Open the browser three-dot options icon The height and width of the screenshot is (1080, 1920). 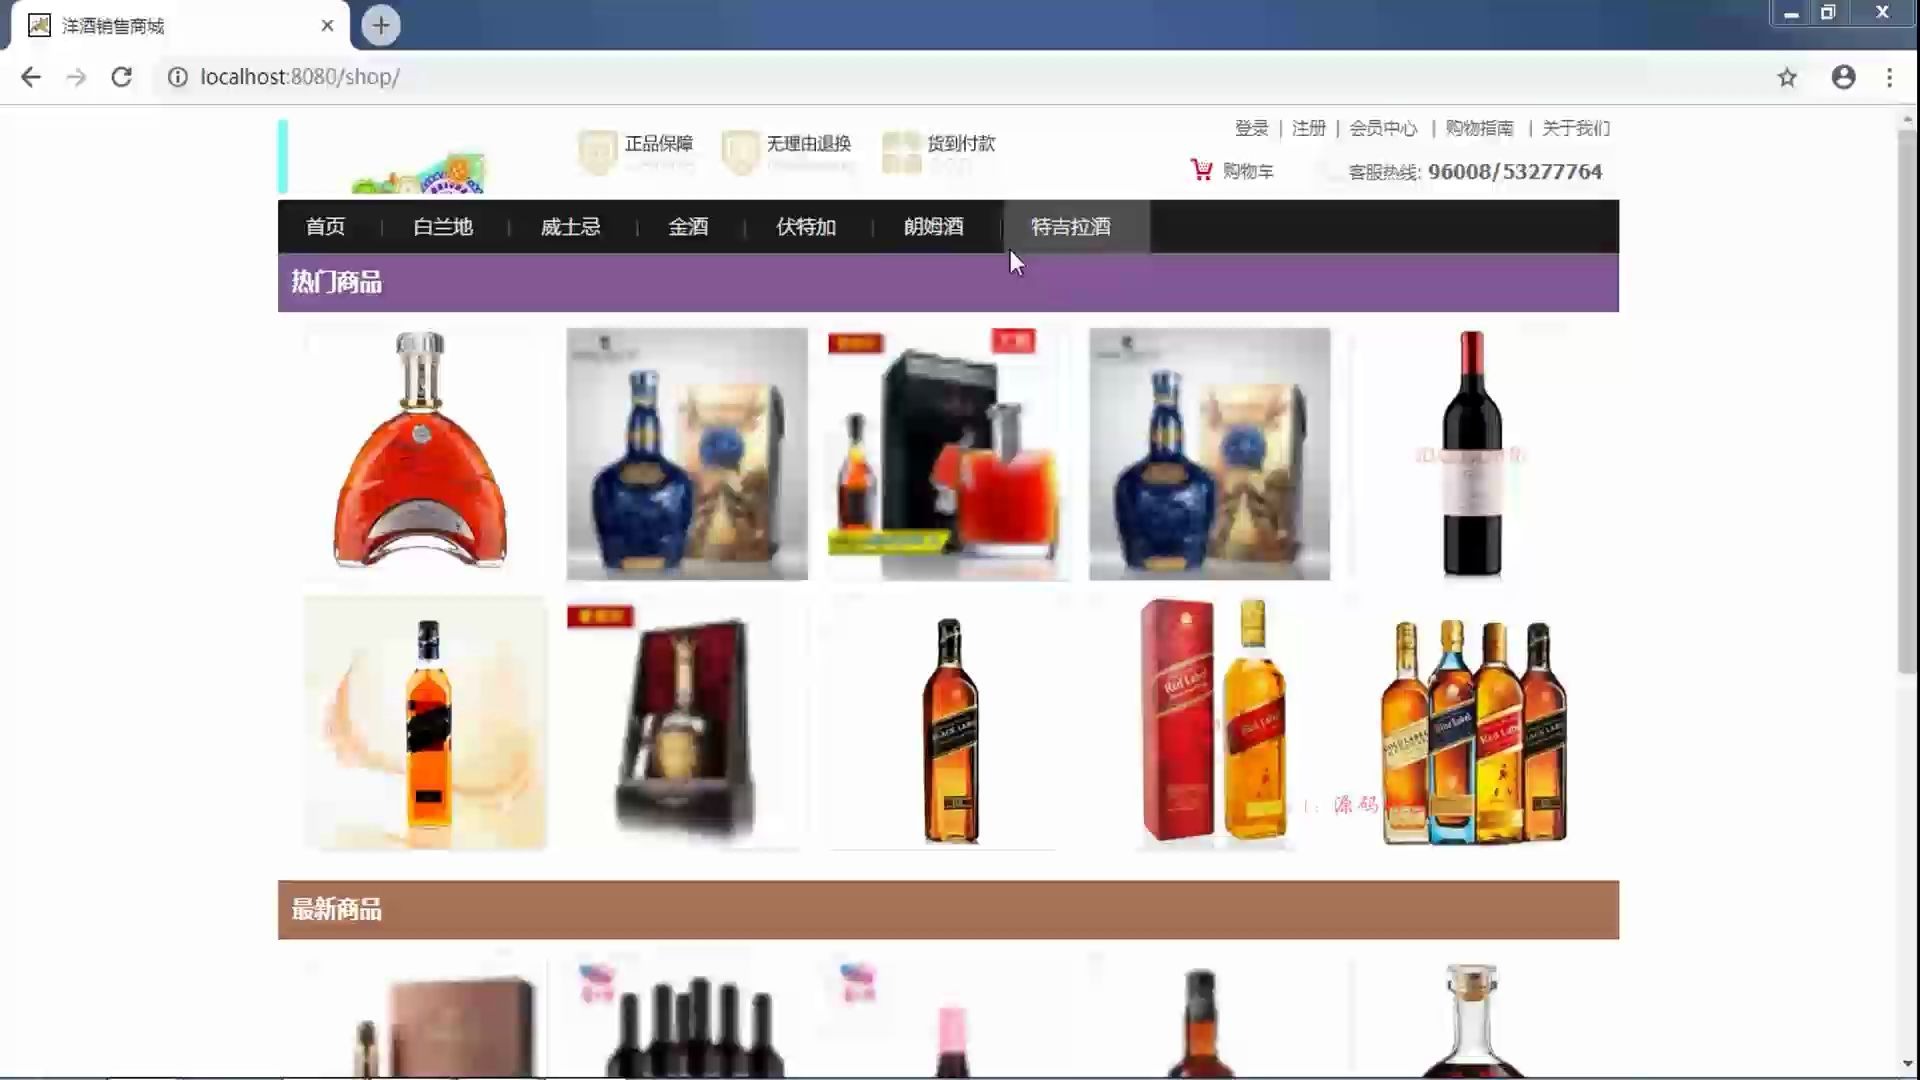click(1889, 77)
